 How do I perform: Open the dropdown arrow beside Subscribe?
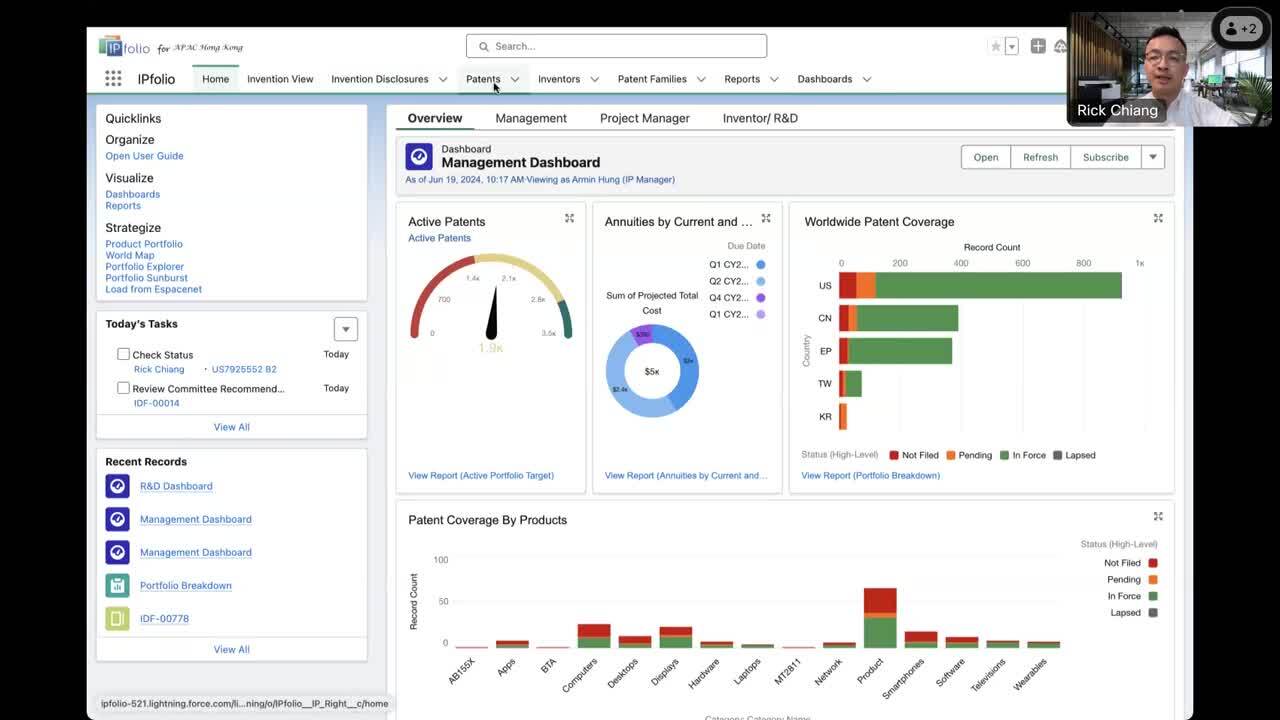(1153, 157)
